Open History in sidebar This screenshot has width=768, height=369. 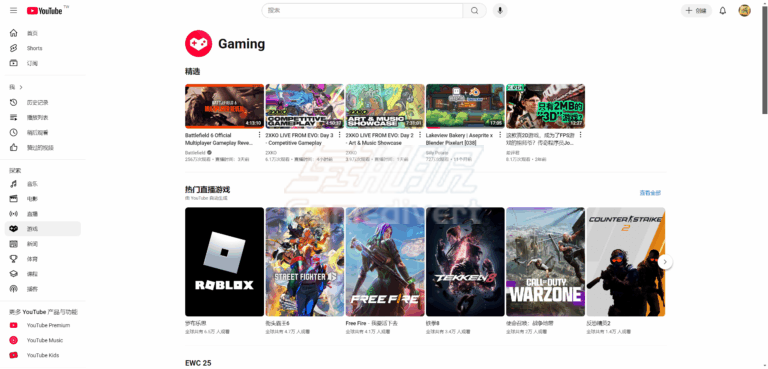[43, 102]
